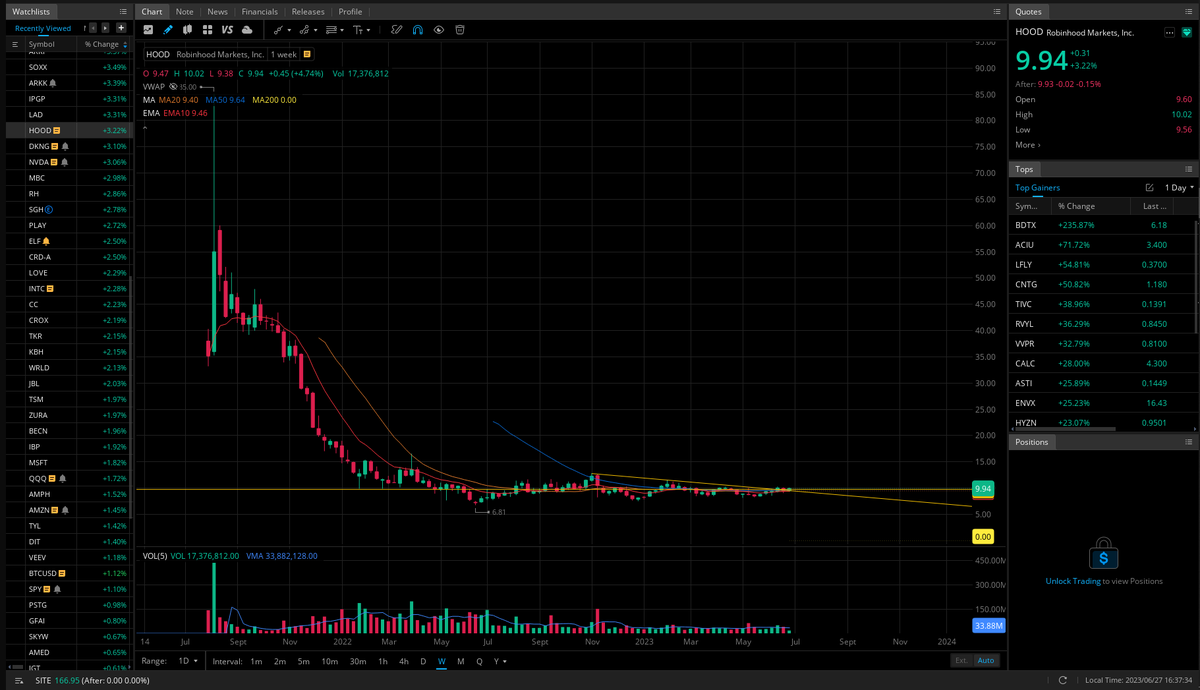Open the bottom-left menu icon in status bar
The height and width of the screenshot is (690, 1200).
[x=18, y=680]
